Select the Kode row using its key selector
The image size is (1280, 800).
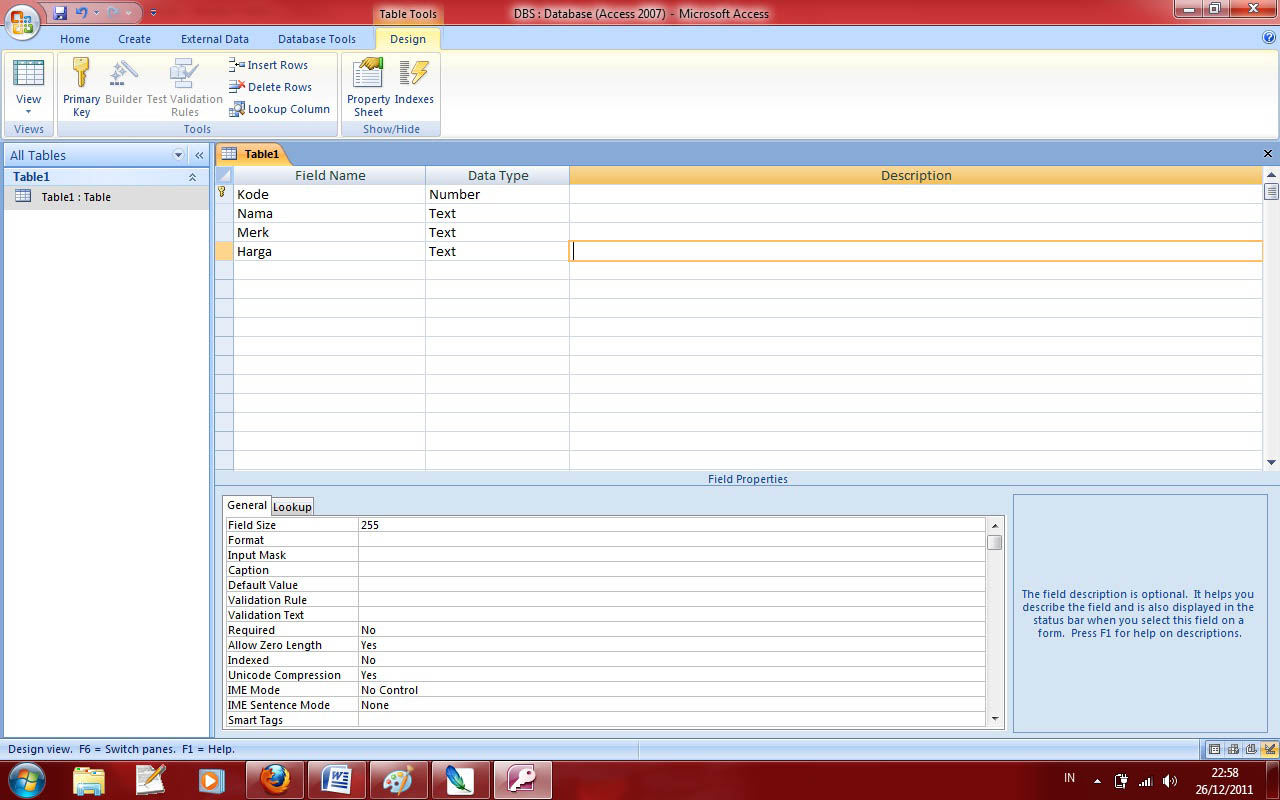pos(224,194)
